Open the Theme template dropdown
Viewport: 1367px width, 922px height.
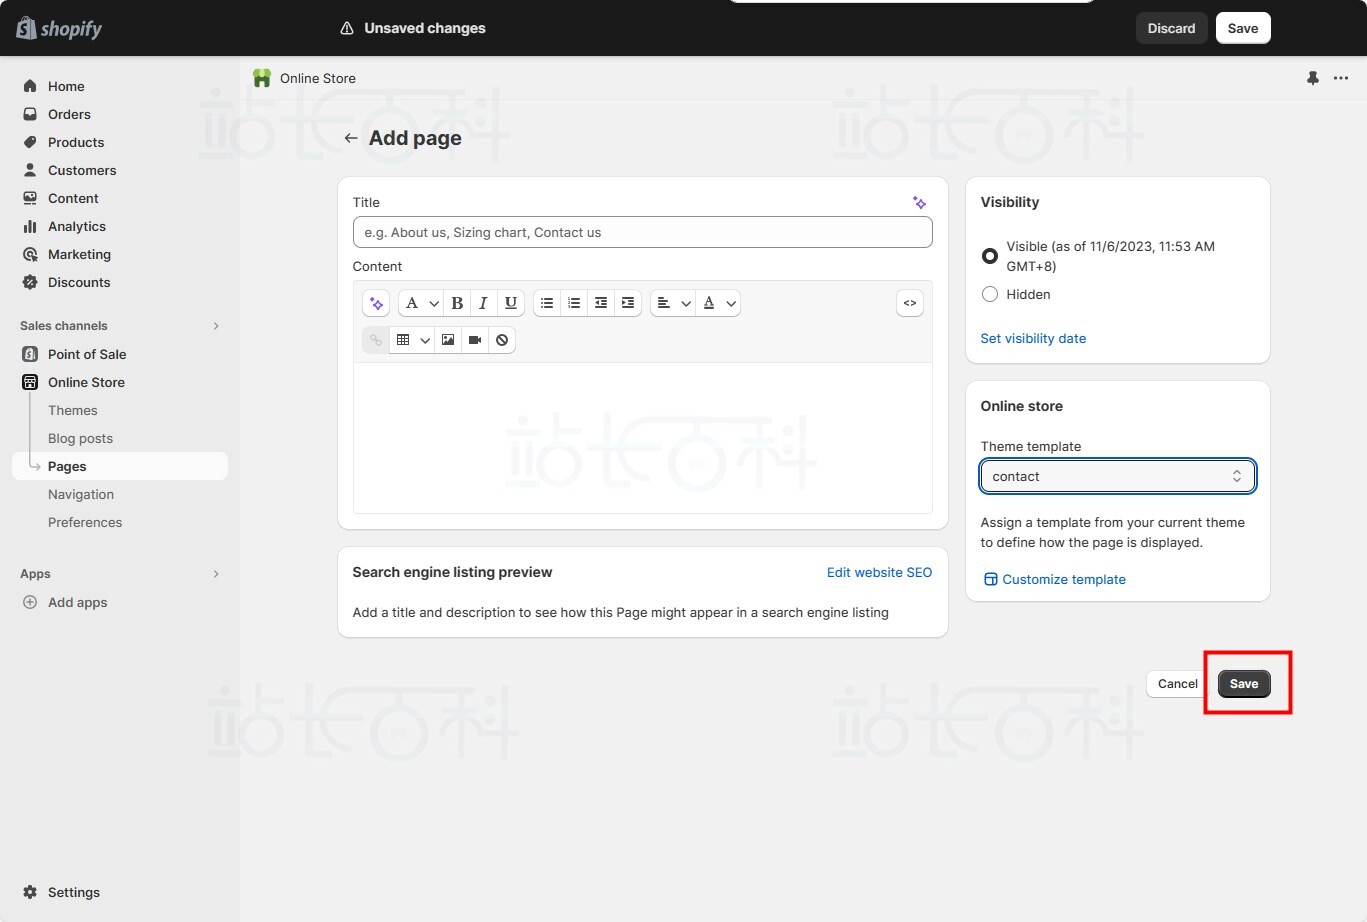[1117, 477]
